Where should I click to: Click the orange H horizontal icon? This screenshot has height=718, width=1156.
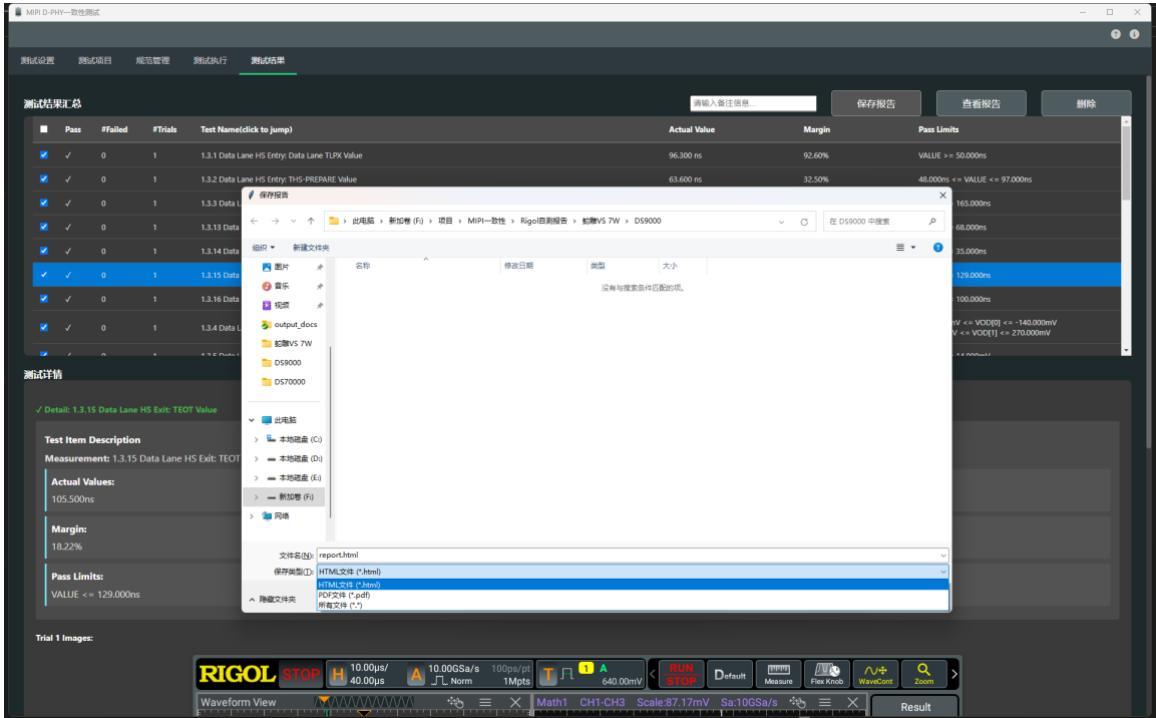click(x=338, y=675)
